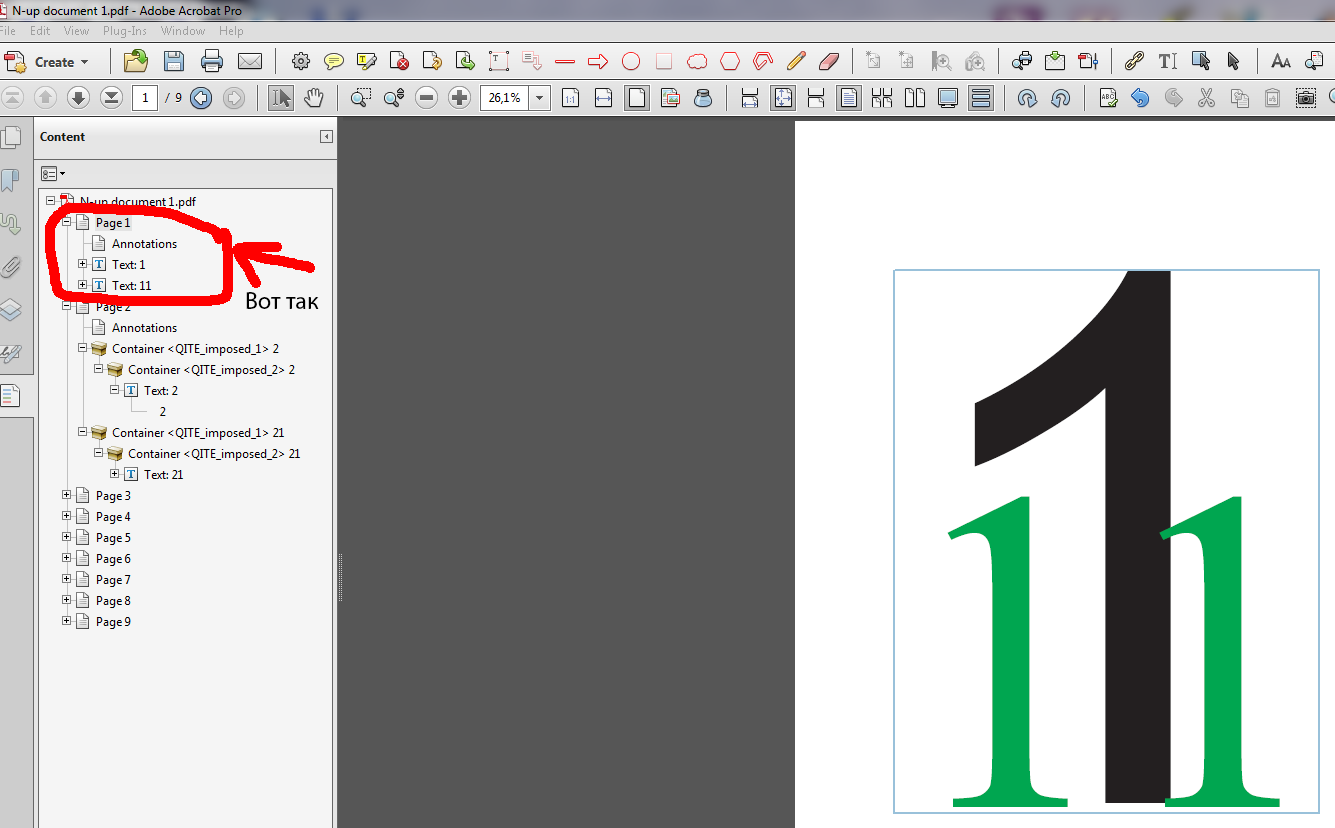Zoom in with the plus button

point(460,98)
